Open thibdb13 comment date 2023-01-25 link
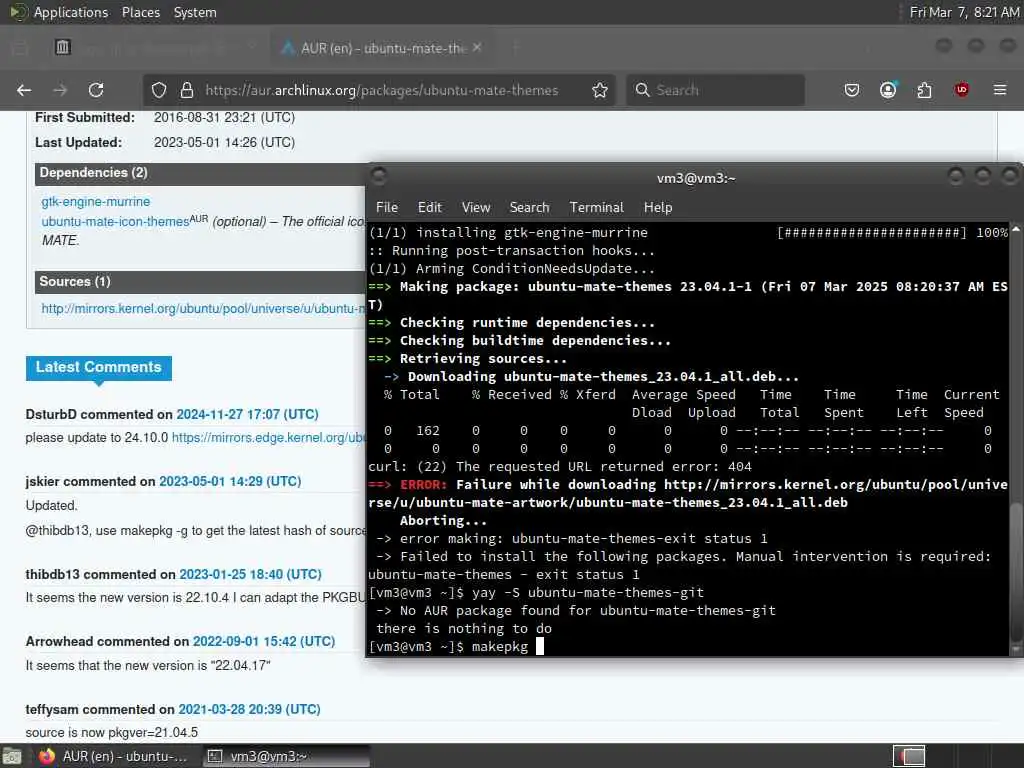Image resolution: width=1024 pixels, height=768 pixels. [x=250, y=574]
